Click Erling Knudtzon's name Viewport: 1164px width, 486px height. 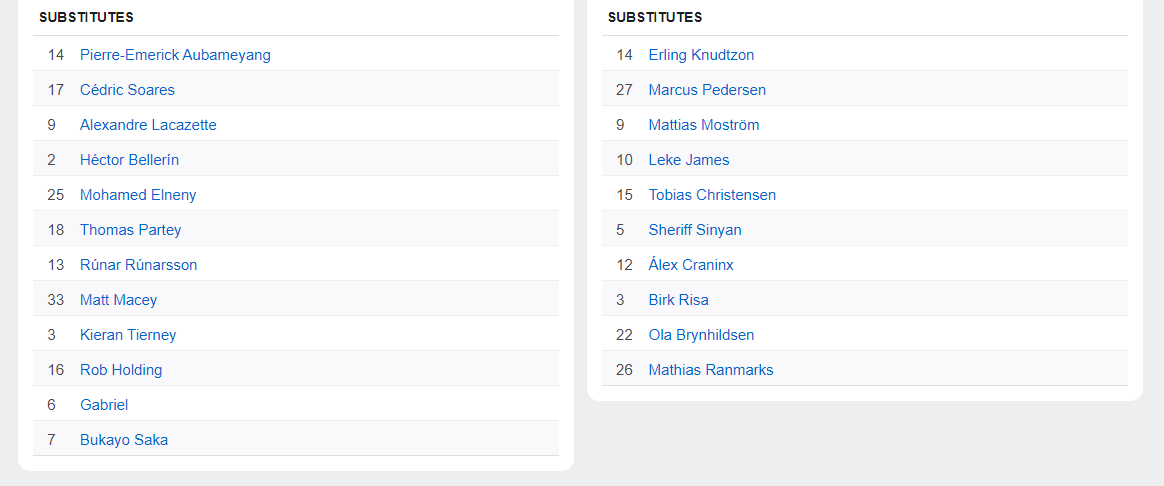[x=701, y=55]
